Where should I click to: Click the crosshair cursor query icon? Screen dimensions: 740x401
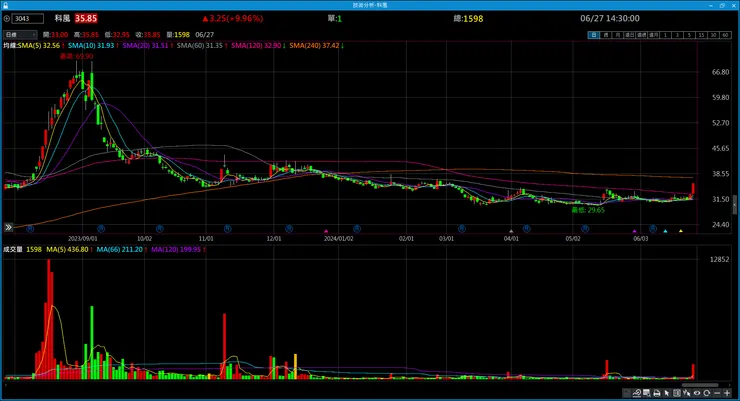point(687,393)
